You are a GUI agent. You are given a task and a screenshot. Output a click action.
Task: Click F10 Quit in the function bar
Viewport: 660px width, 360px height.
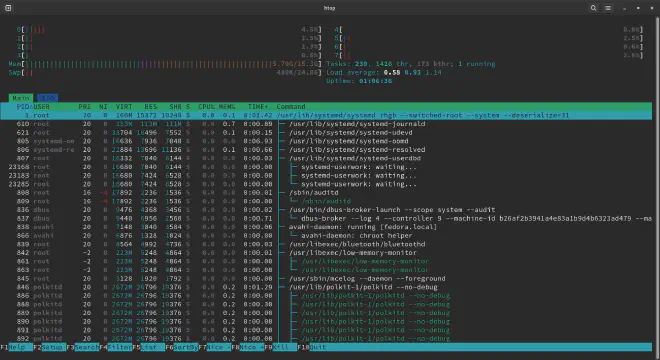tap(312, 347)
